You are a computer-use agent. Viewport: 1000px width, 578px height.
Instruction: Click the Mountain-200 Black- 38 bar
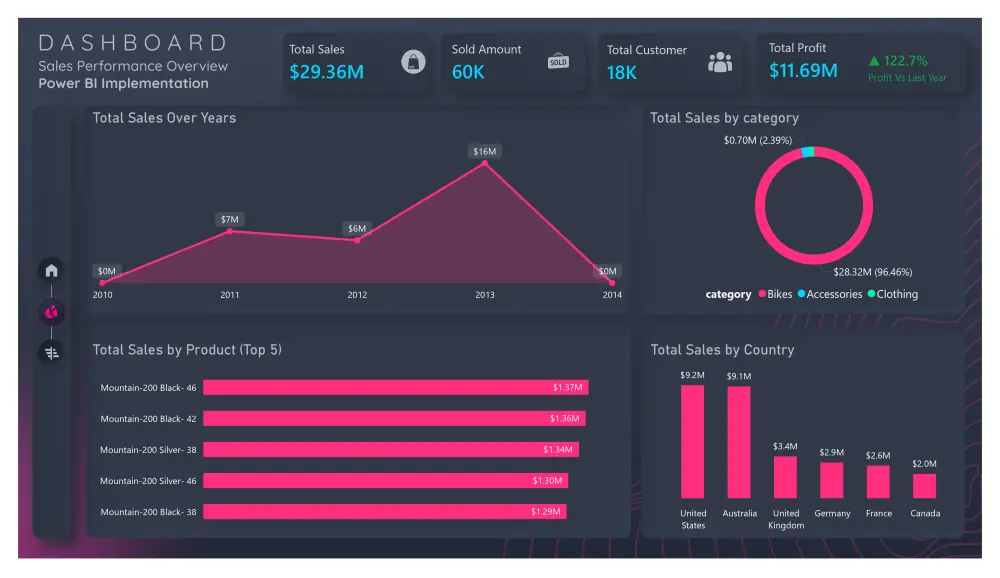pos(385,512)
